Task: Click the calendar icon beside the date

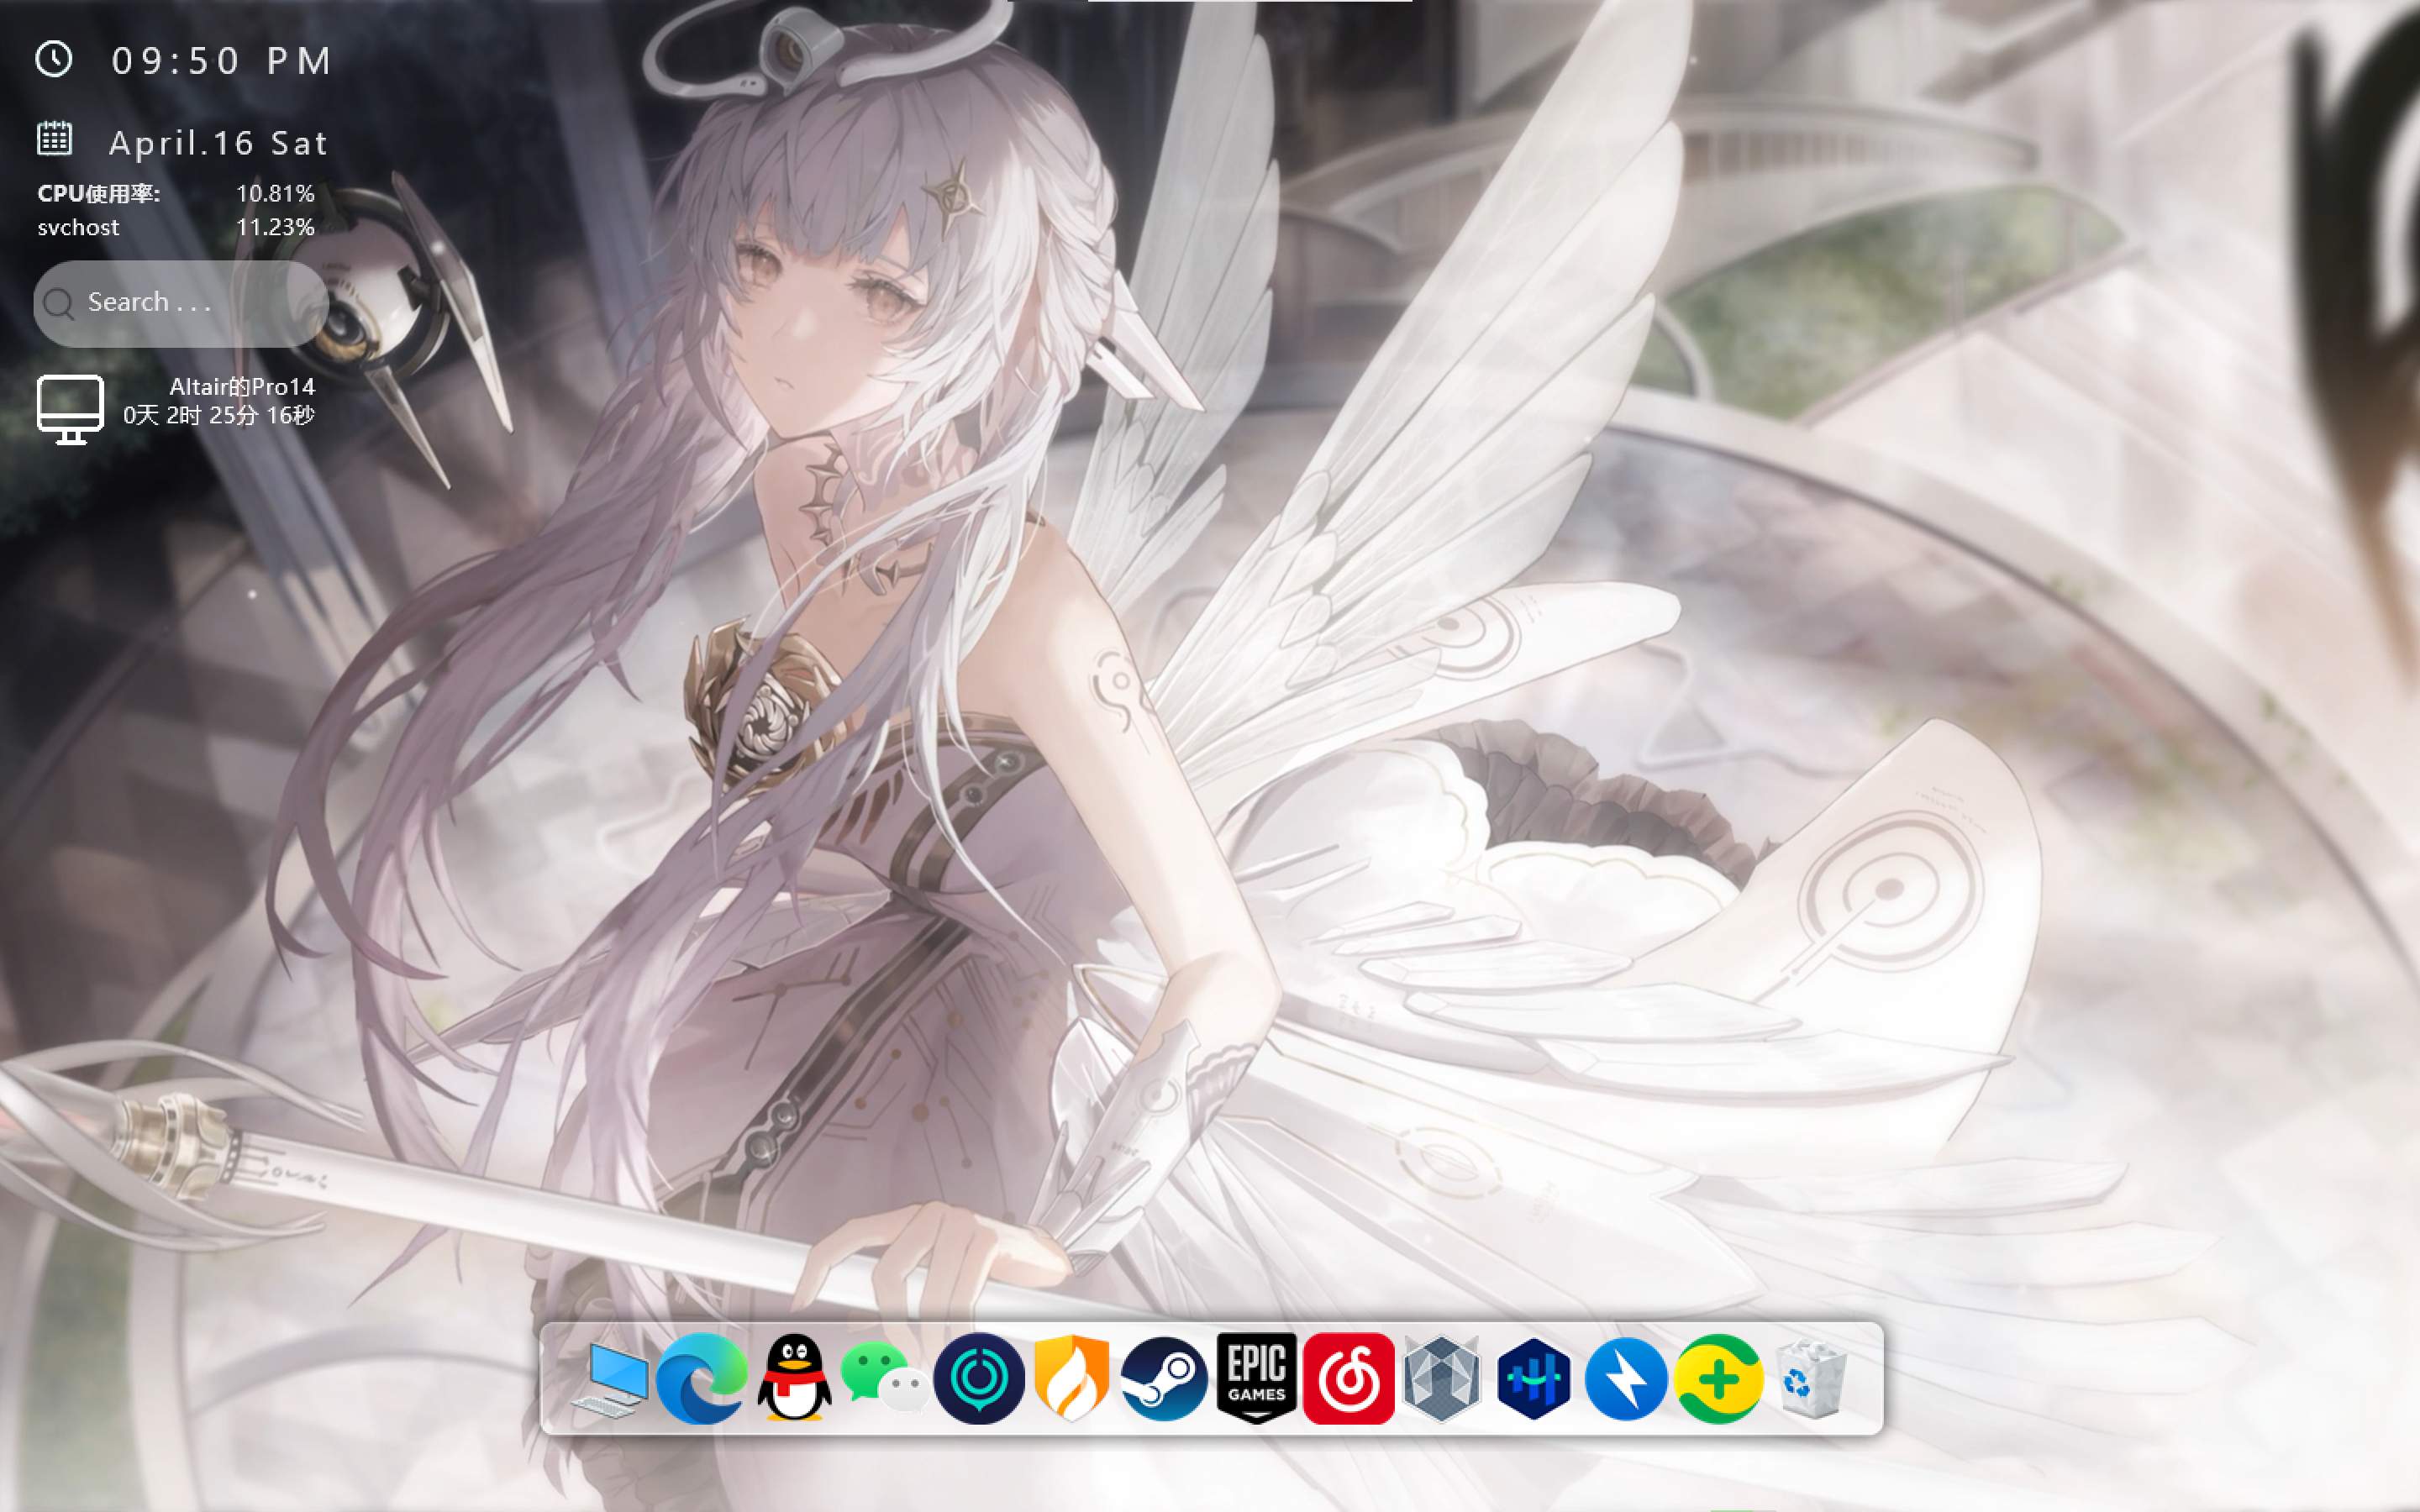Action: pos(55,139)
